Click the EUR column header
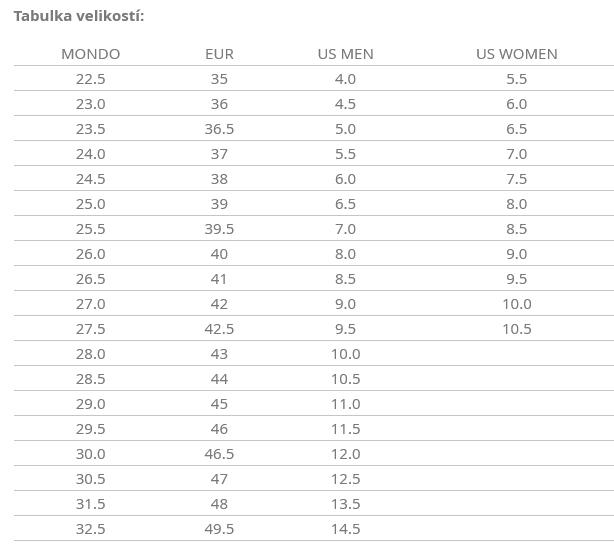Screen dimensions: 614x546 point(219,54)
